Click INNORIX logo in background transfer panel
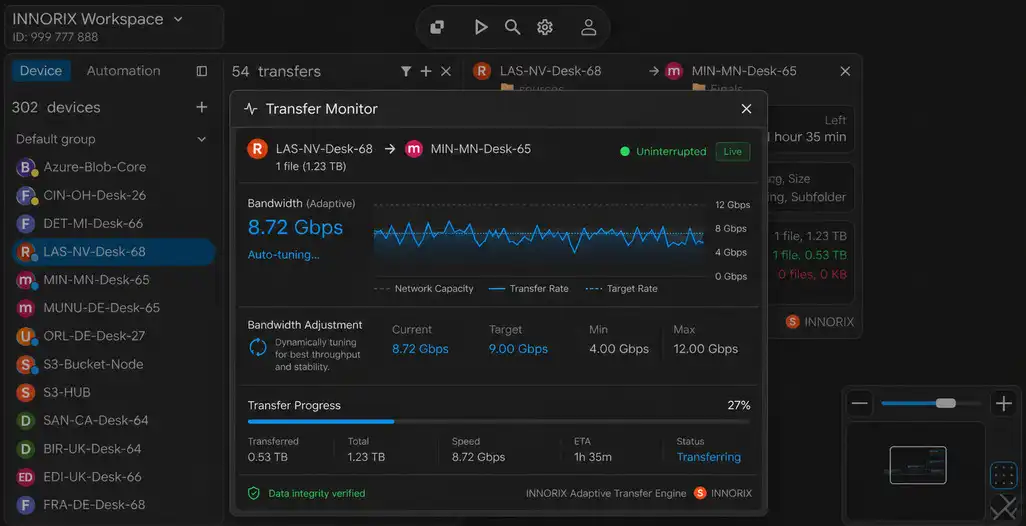 (820, 322)
